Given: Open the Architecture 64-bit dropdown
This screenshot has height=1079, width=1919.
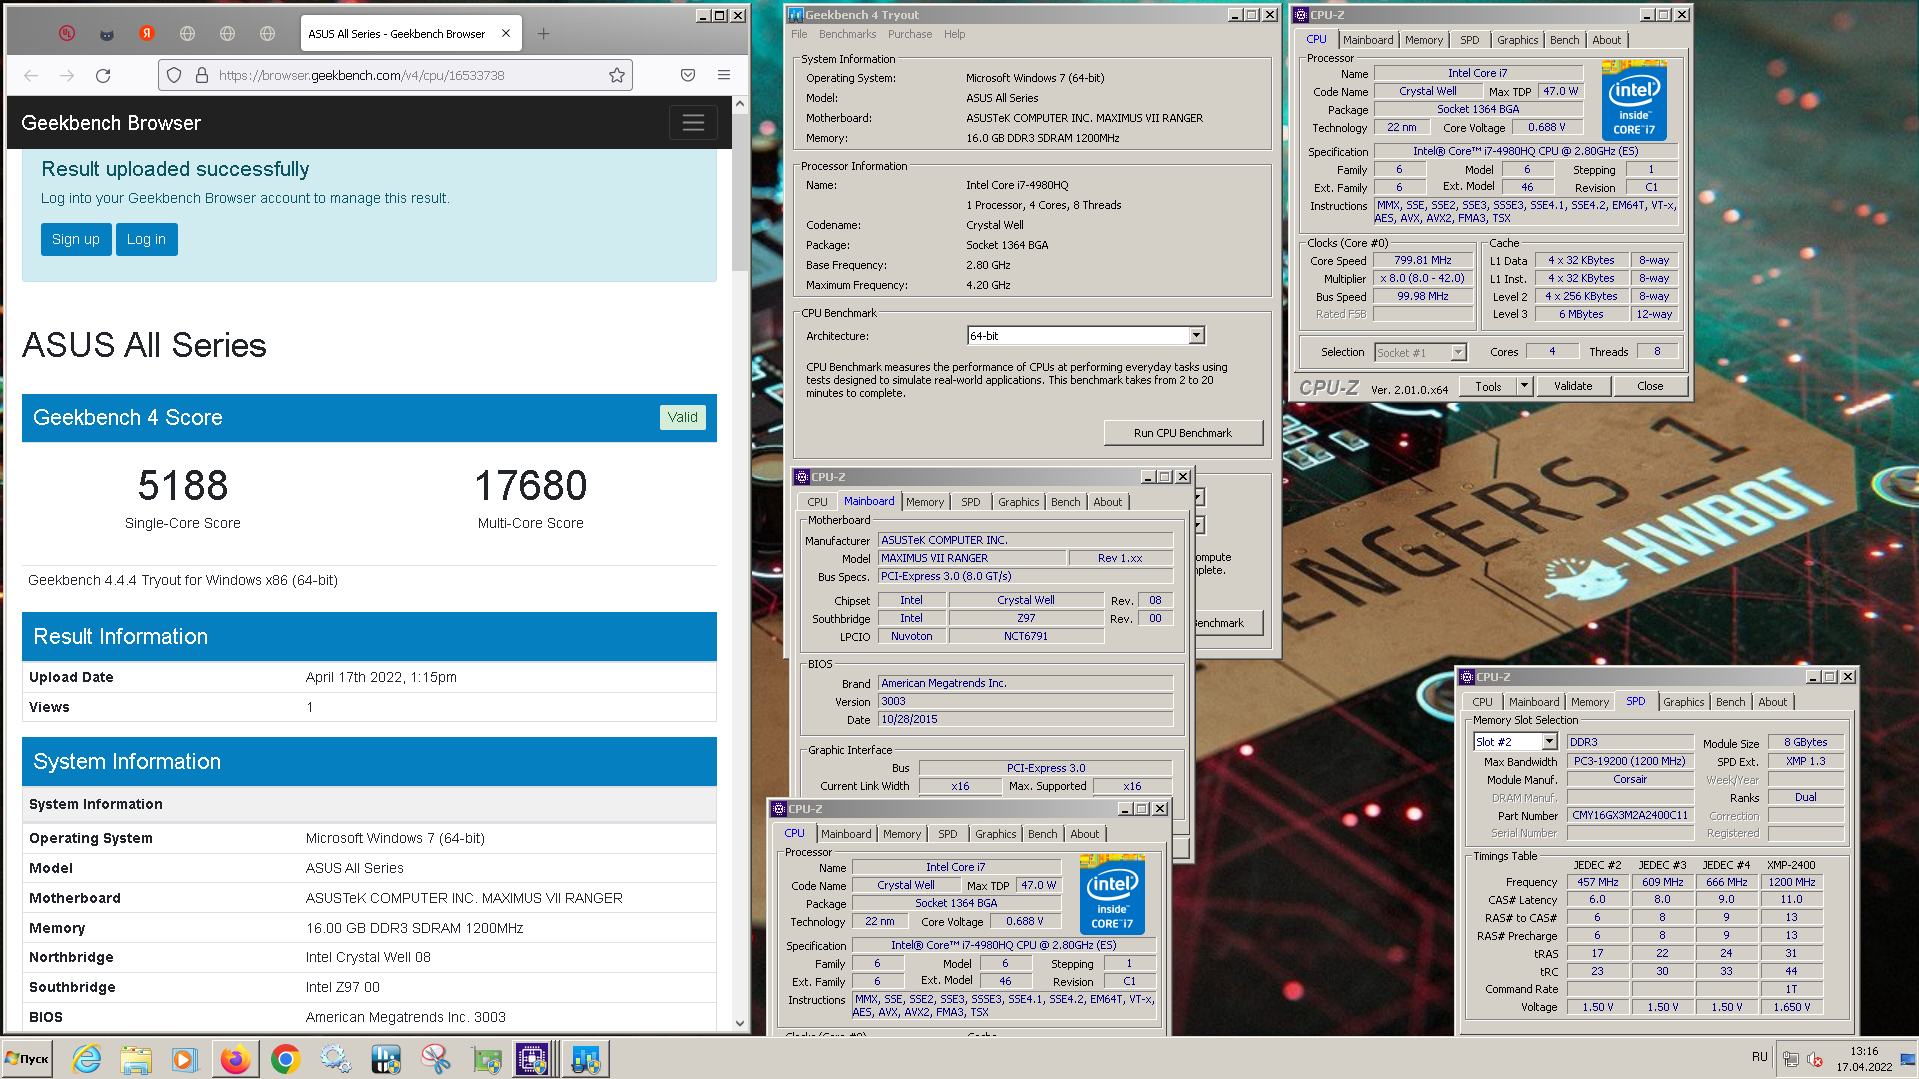Looking at the screenshot, I should click(x=1197, y=336).
